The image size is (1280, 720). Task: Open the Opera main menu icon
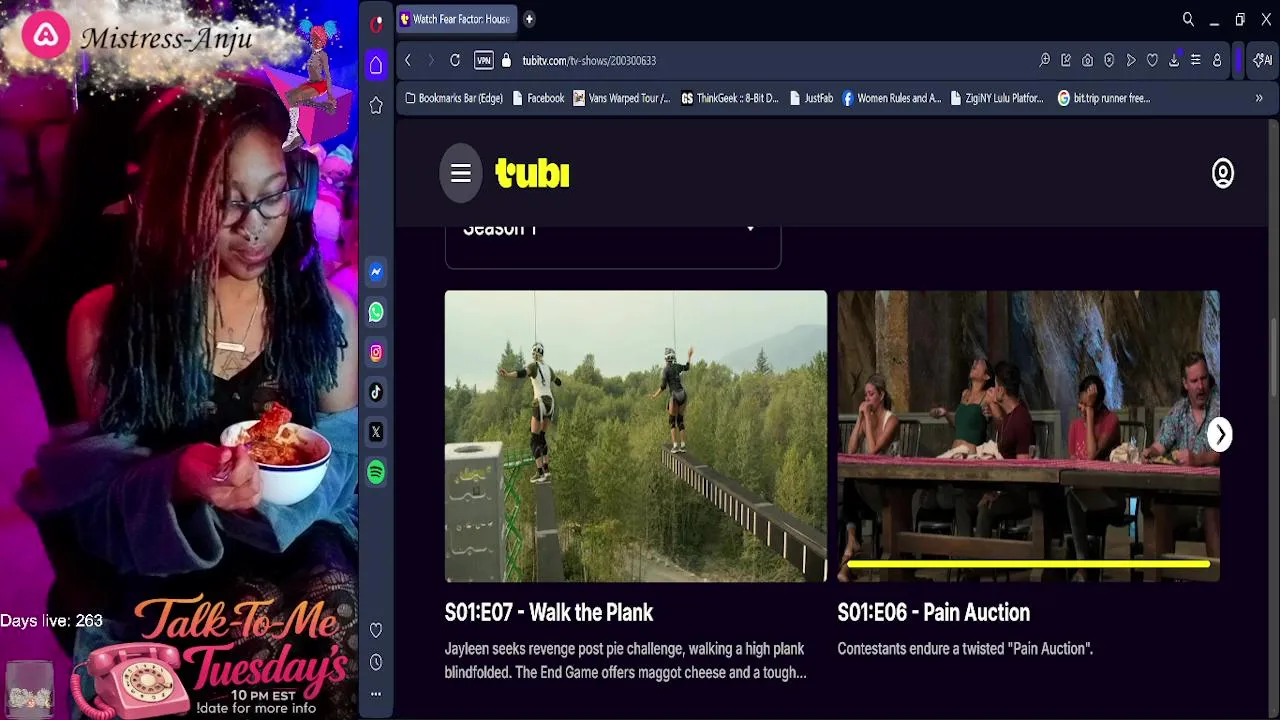tap(376, 24)
